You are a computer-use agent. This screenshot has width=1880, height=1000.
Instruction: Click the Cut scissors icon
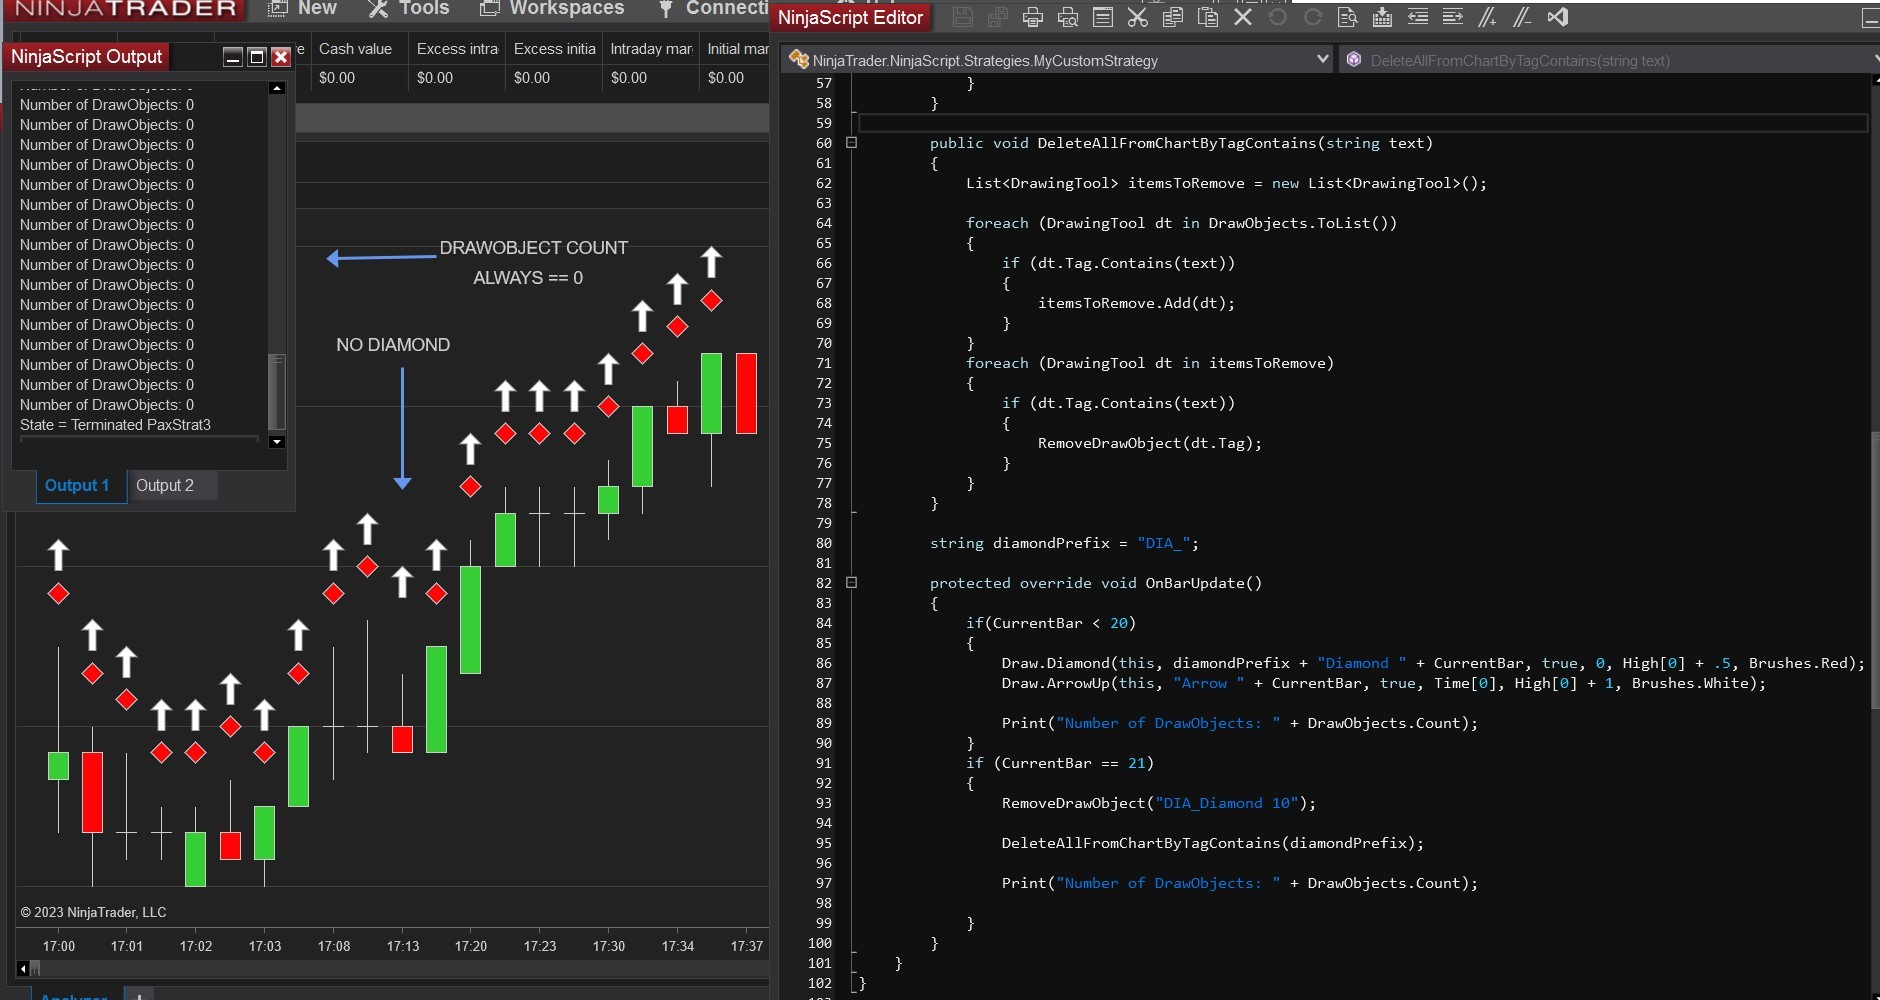pyautogui.click(x=1137, y=17)
